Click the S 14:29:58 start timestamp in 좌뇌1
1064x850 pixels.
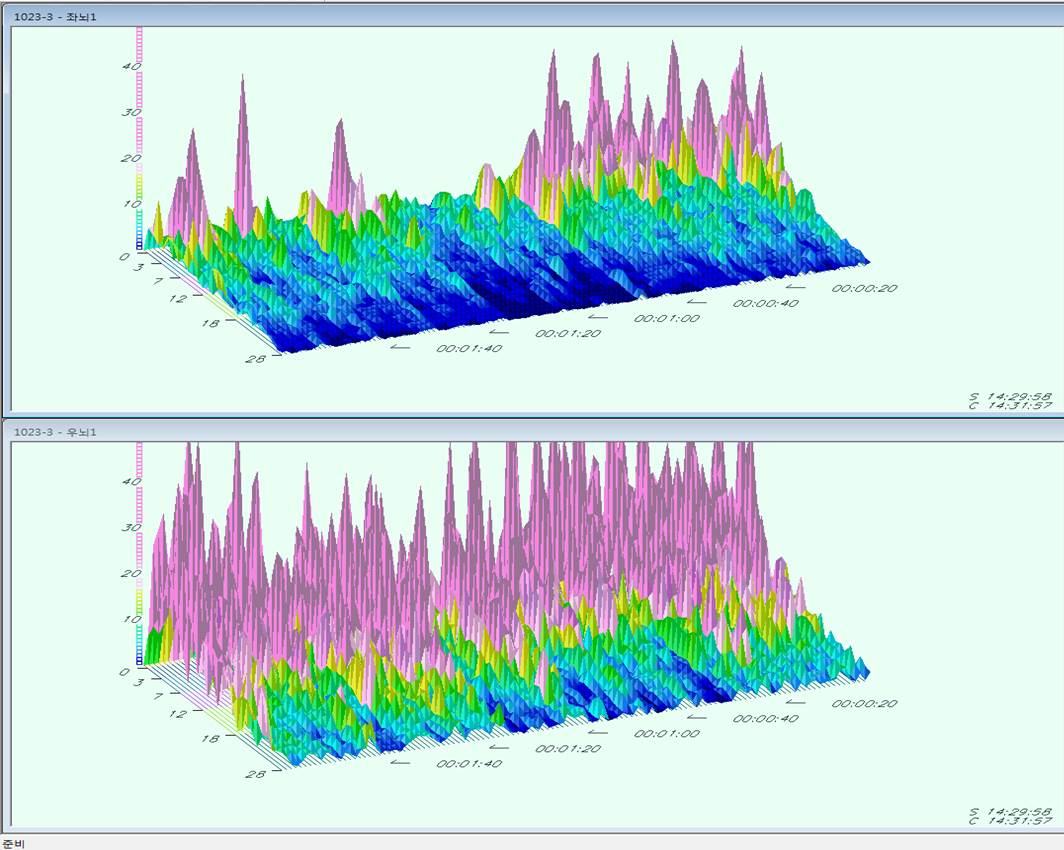[1010, 396]
